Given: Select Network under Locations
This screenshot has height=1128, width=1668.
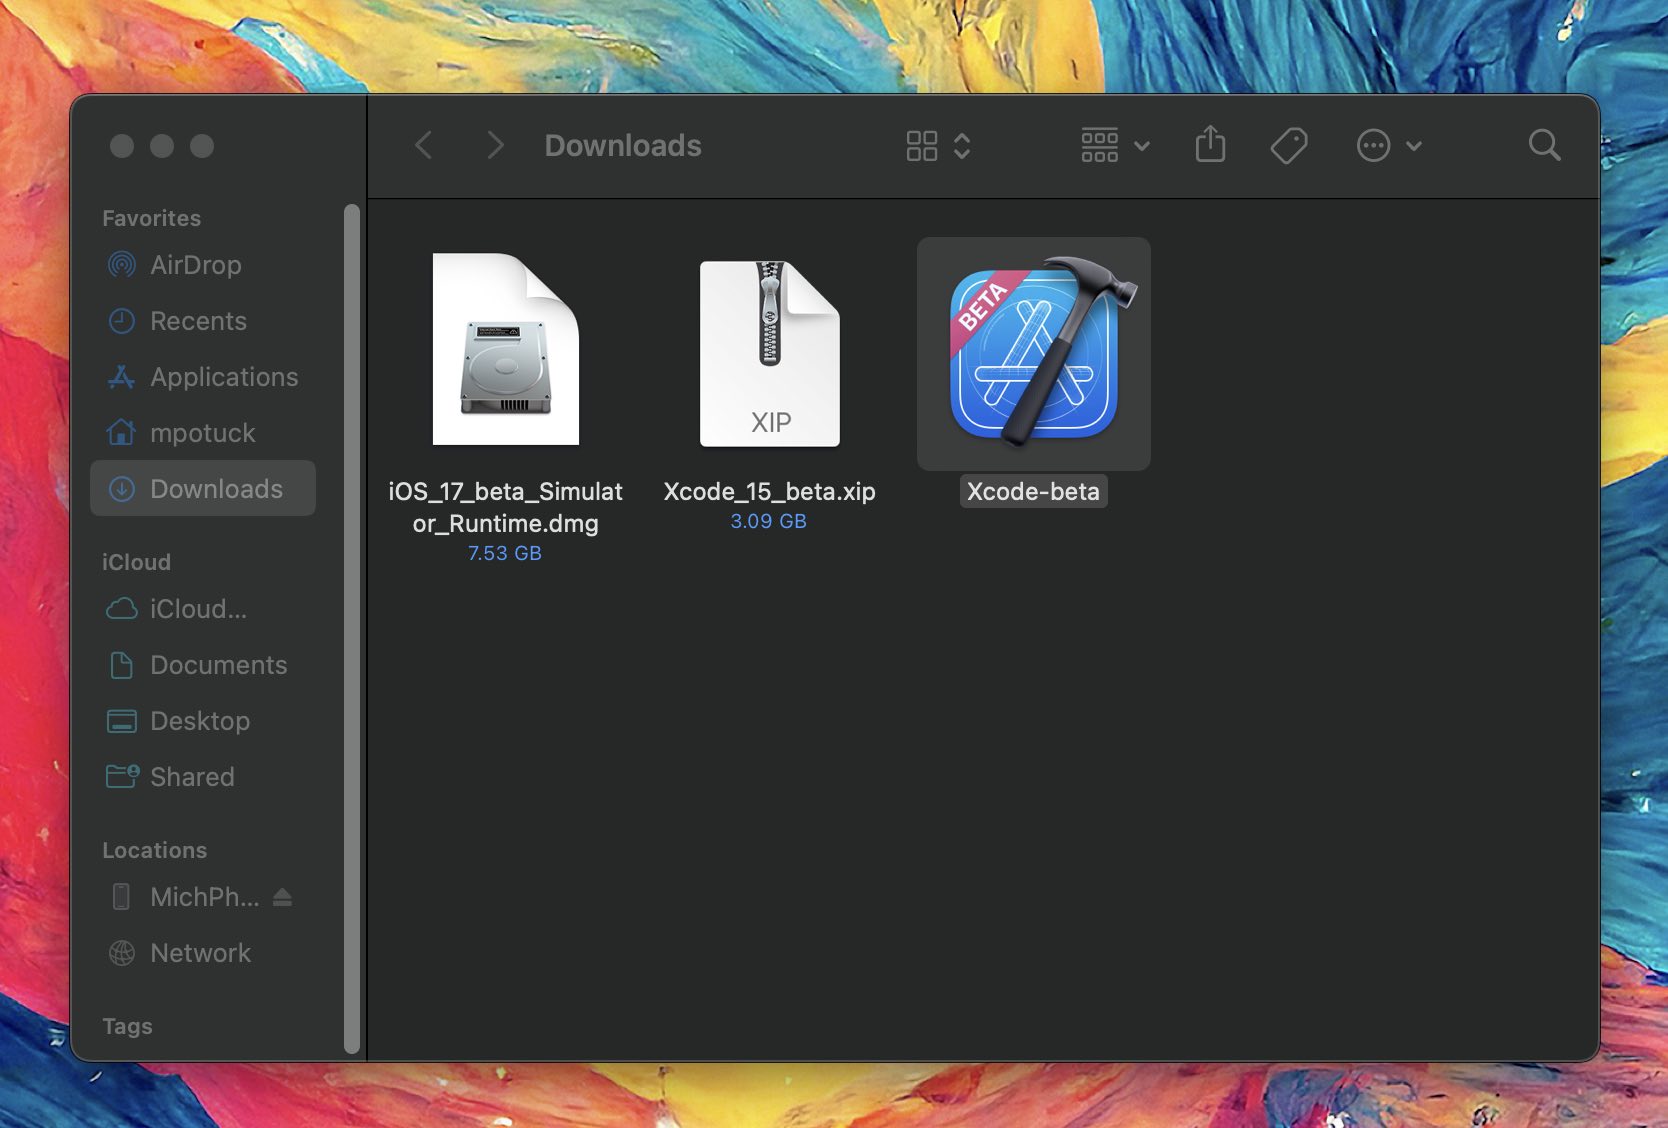Looking at the screenshot, I should click(x=200, y=953).
